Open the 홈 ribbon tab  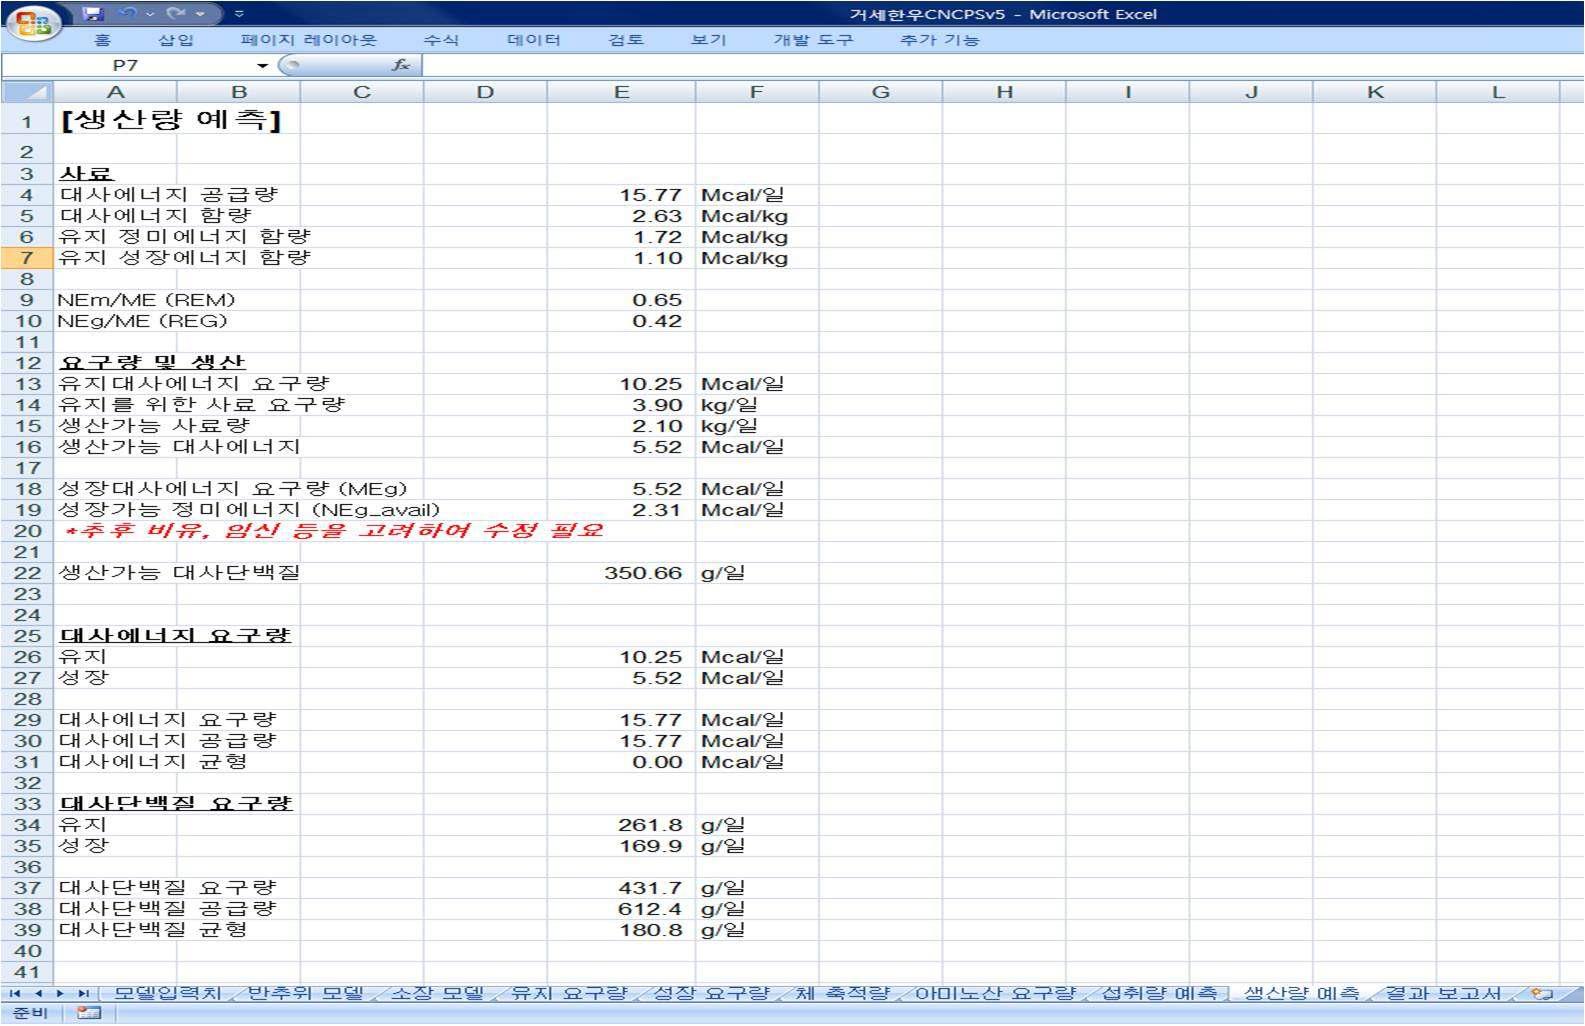coord(102,40)
